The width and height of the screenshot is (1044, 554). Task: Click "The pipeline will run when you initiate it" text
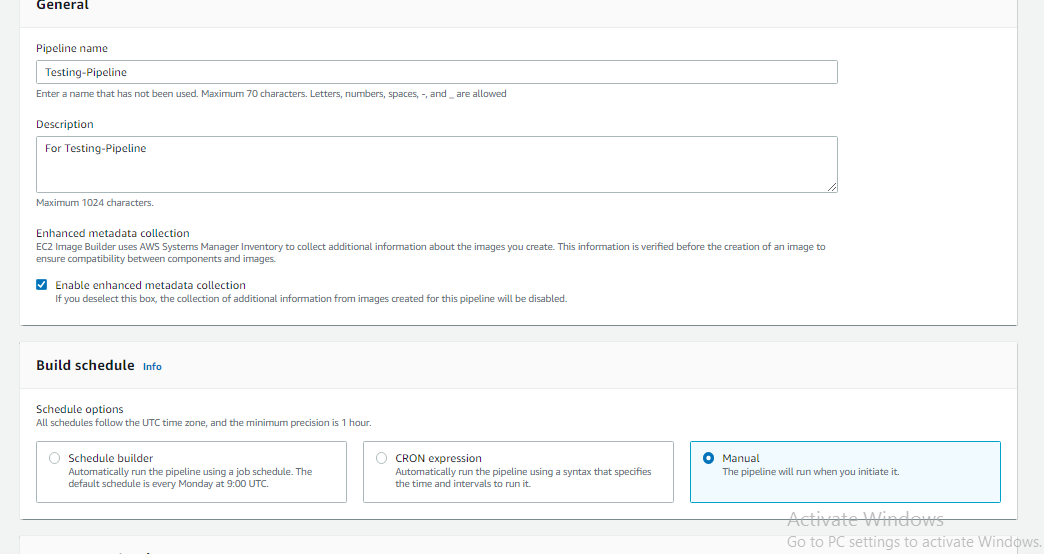(x=810, y=472)
